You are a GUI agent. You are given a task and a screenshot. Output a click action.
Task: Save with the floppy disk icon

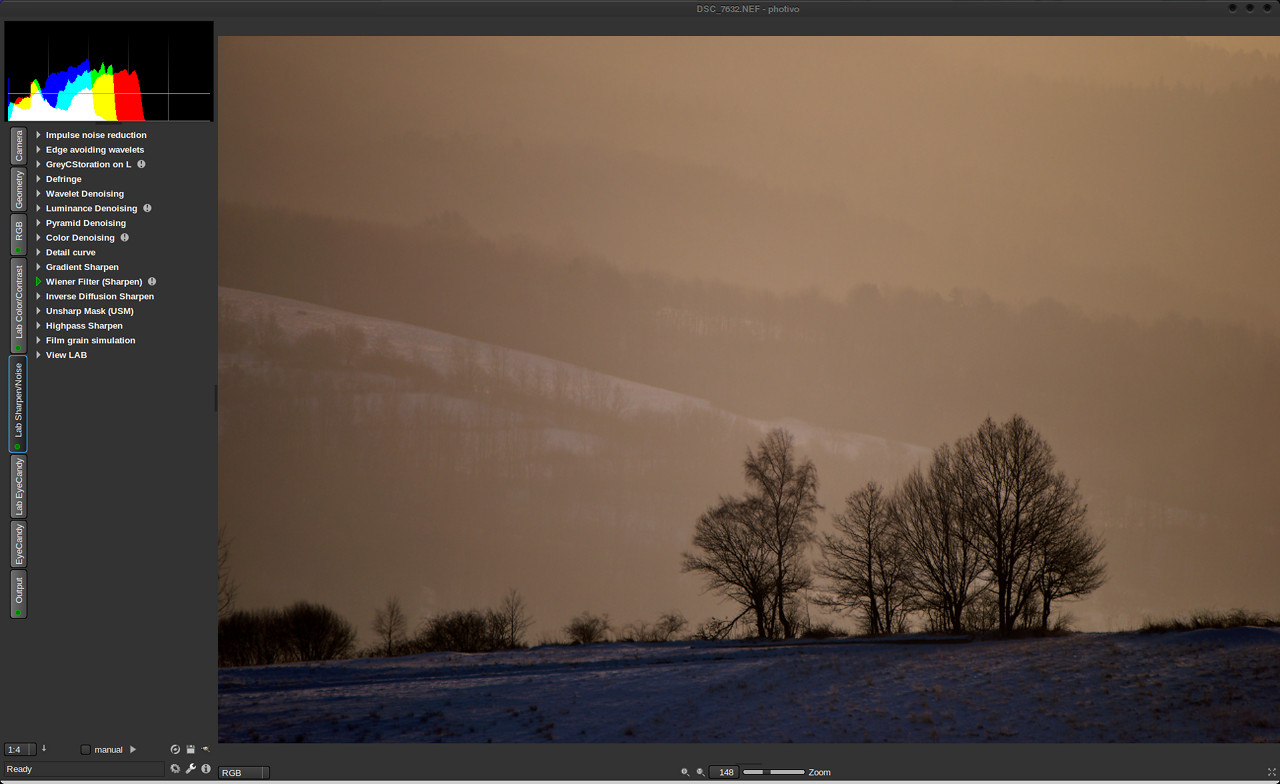pos(190,749)
